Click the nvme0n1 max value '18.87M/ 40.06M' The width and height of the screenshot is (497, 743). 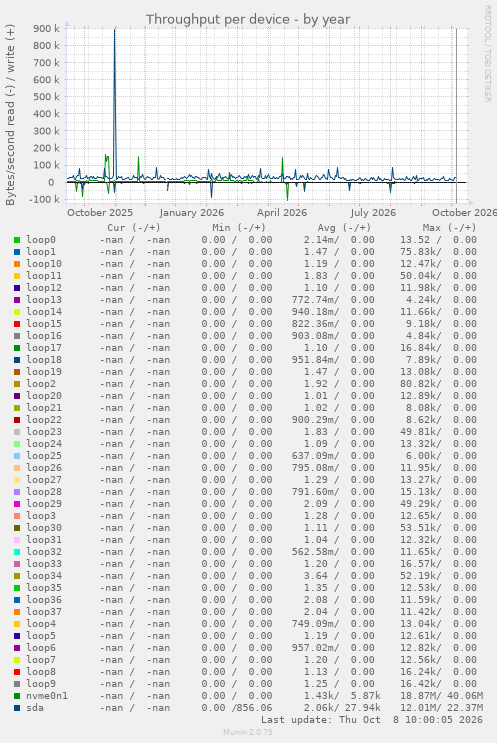point(442,696)
